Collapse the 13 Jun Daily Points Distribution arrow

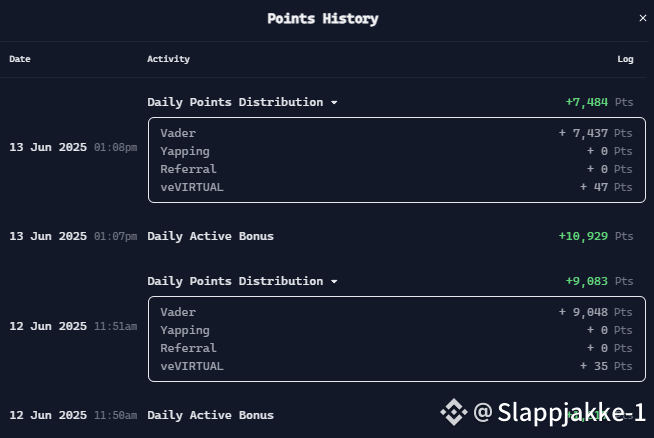(334, 103)
